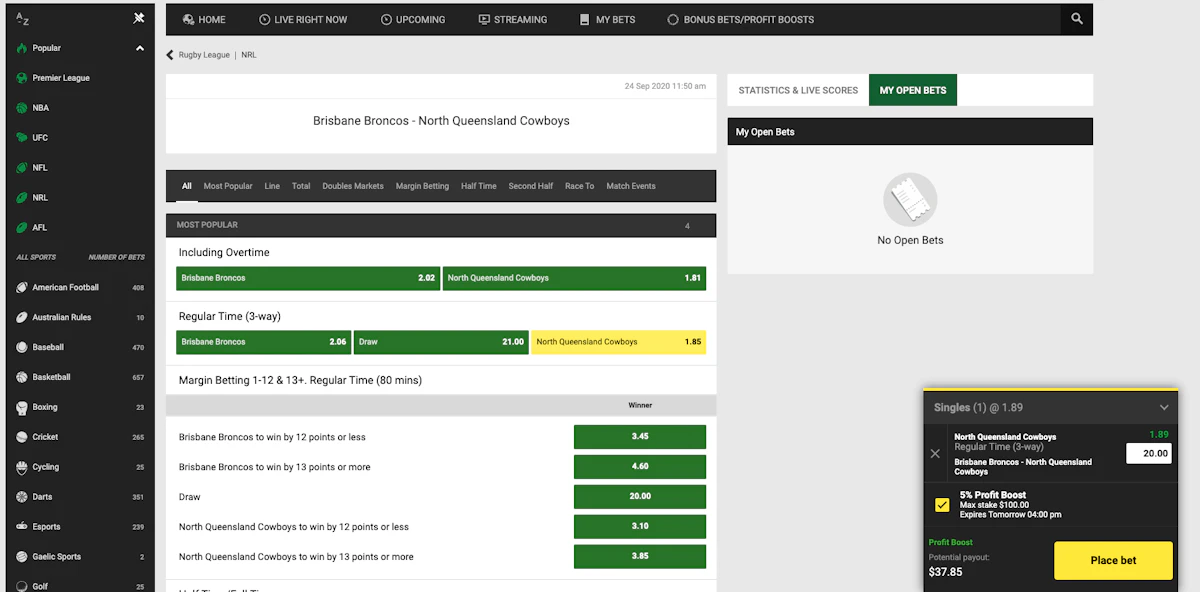This screenshot has height=592, width=1200.
Task: Collapse the Popular sports section
Action: pos(140,48)
